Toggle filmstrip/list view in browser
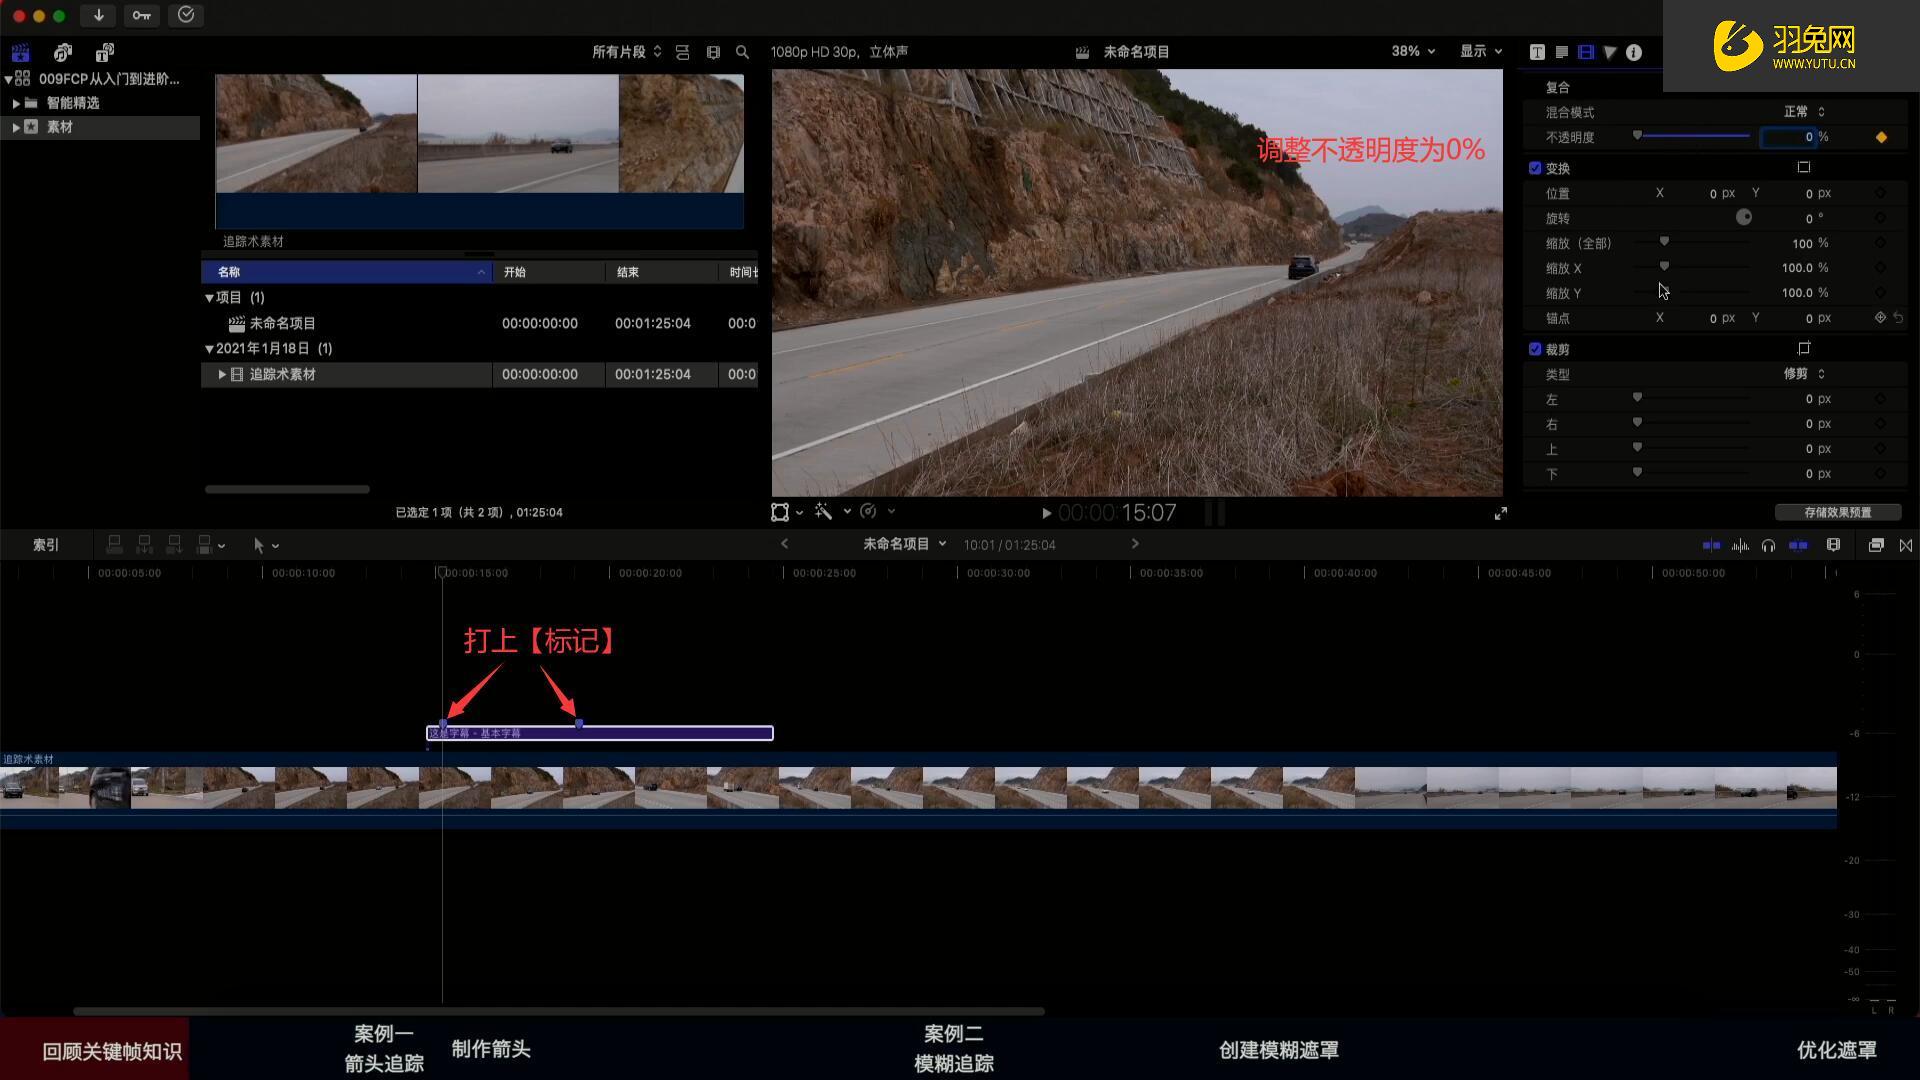The image size is (1920, 1080). coord(713,52)
